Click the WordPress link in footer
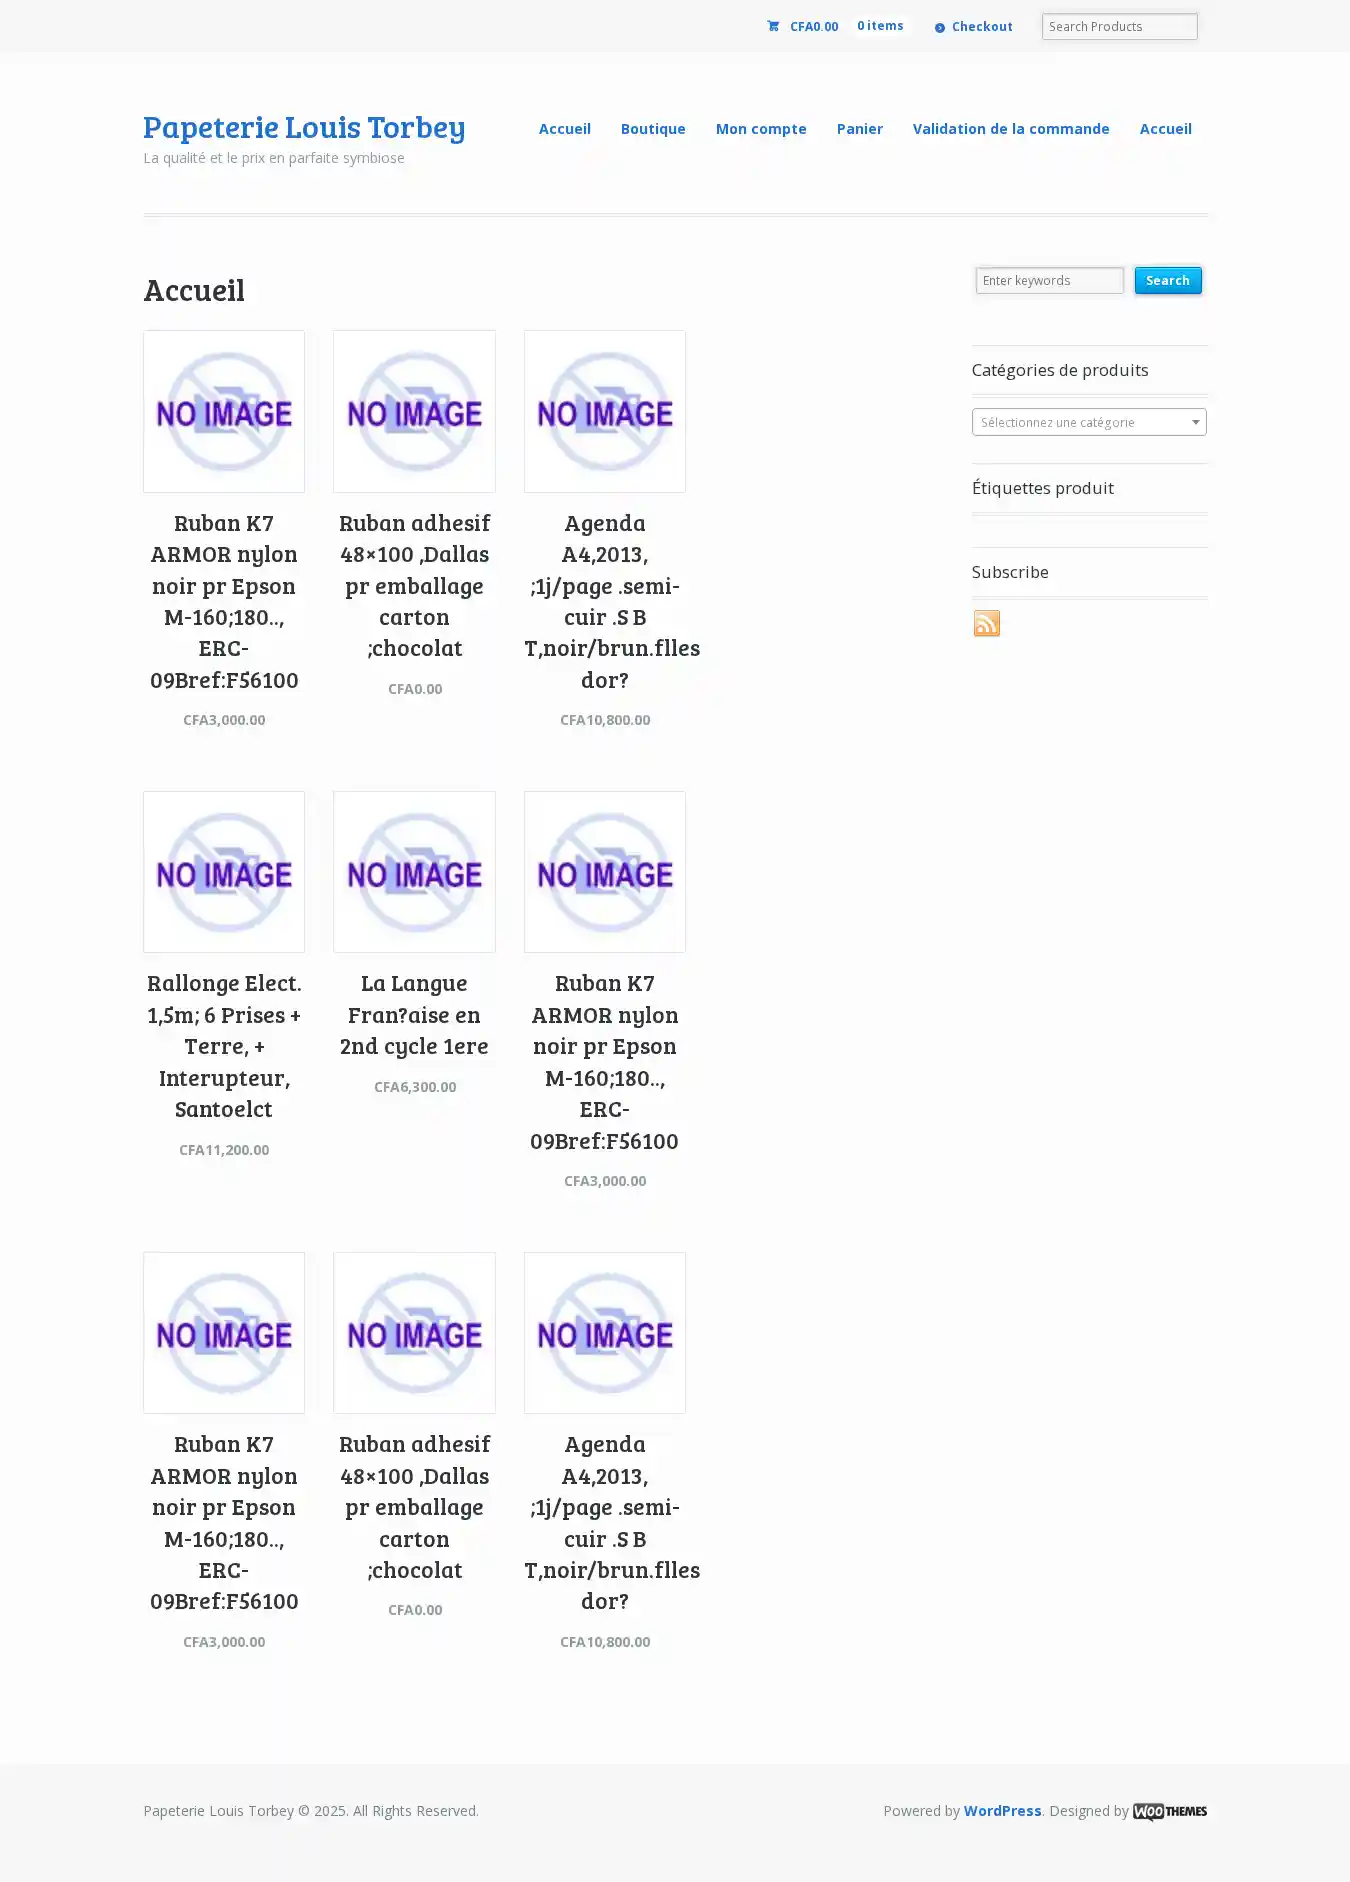Image resolution: width=1350 pixels, height=1882 pixels. [x=1003, y=1811]
